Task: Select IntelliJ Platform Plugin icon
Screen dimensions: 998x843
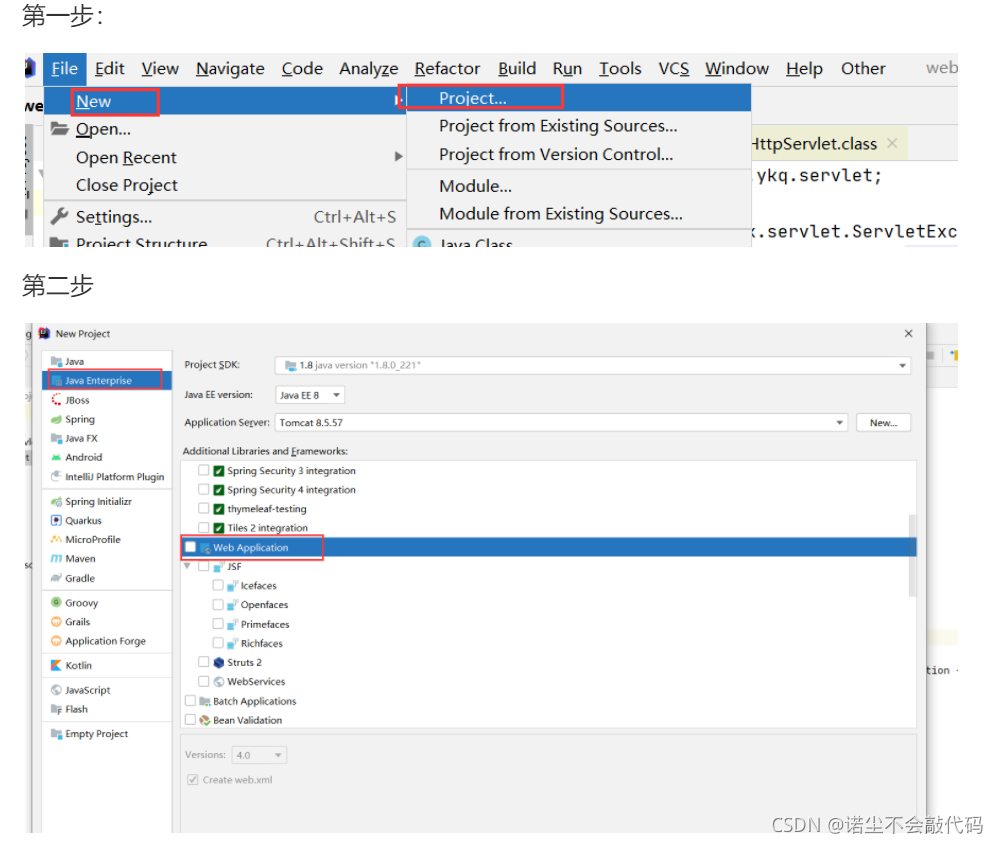Action: click(x=57, y=476)
